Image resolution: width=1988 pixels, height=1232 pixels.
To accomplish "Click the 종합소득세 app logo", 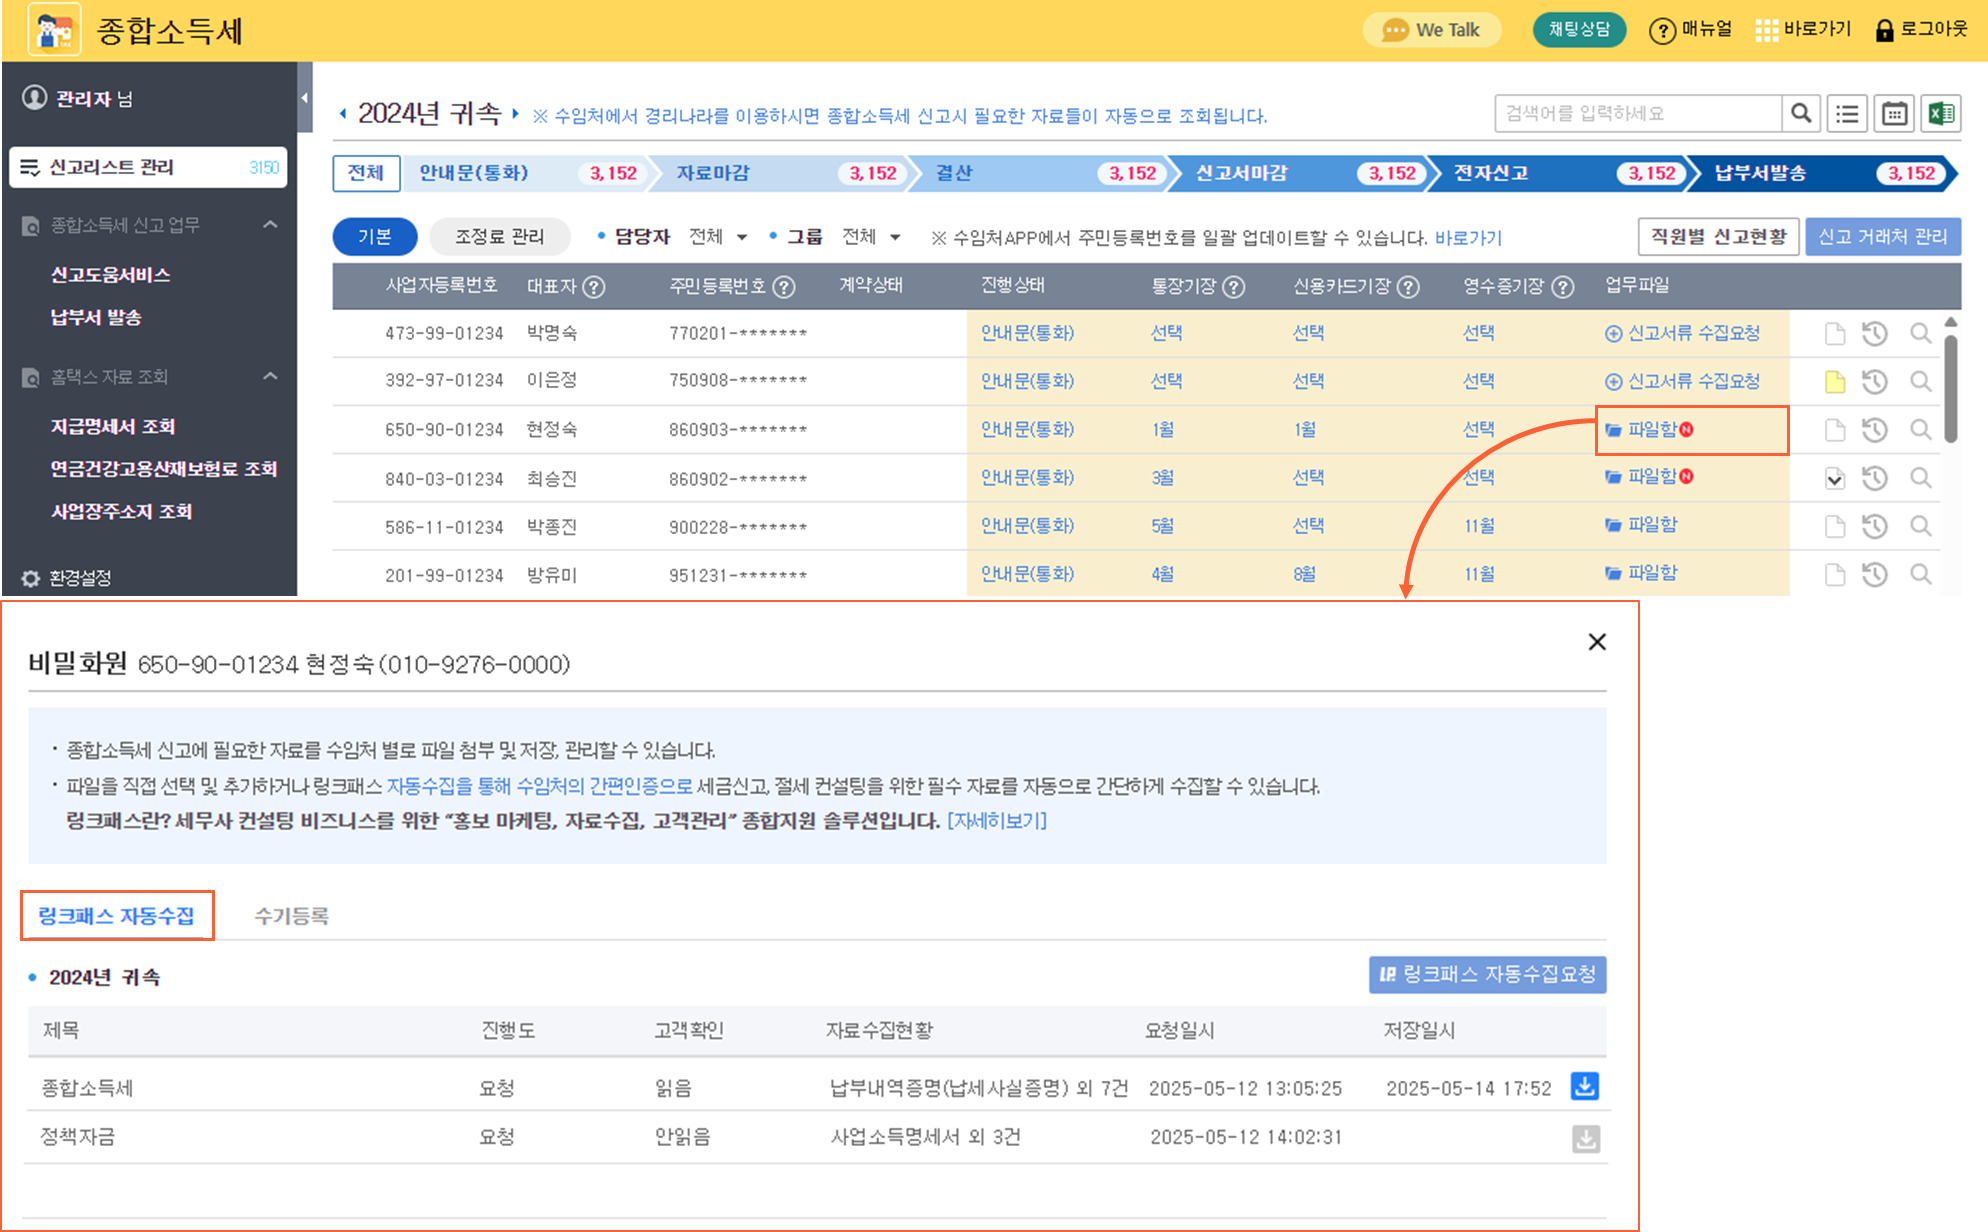I will coord(54,30).
